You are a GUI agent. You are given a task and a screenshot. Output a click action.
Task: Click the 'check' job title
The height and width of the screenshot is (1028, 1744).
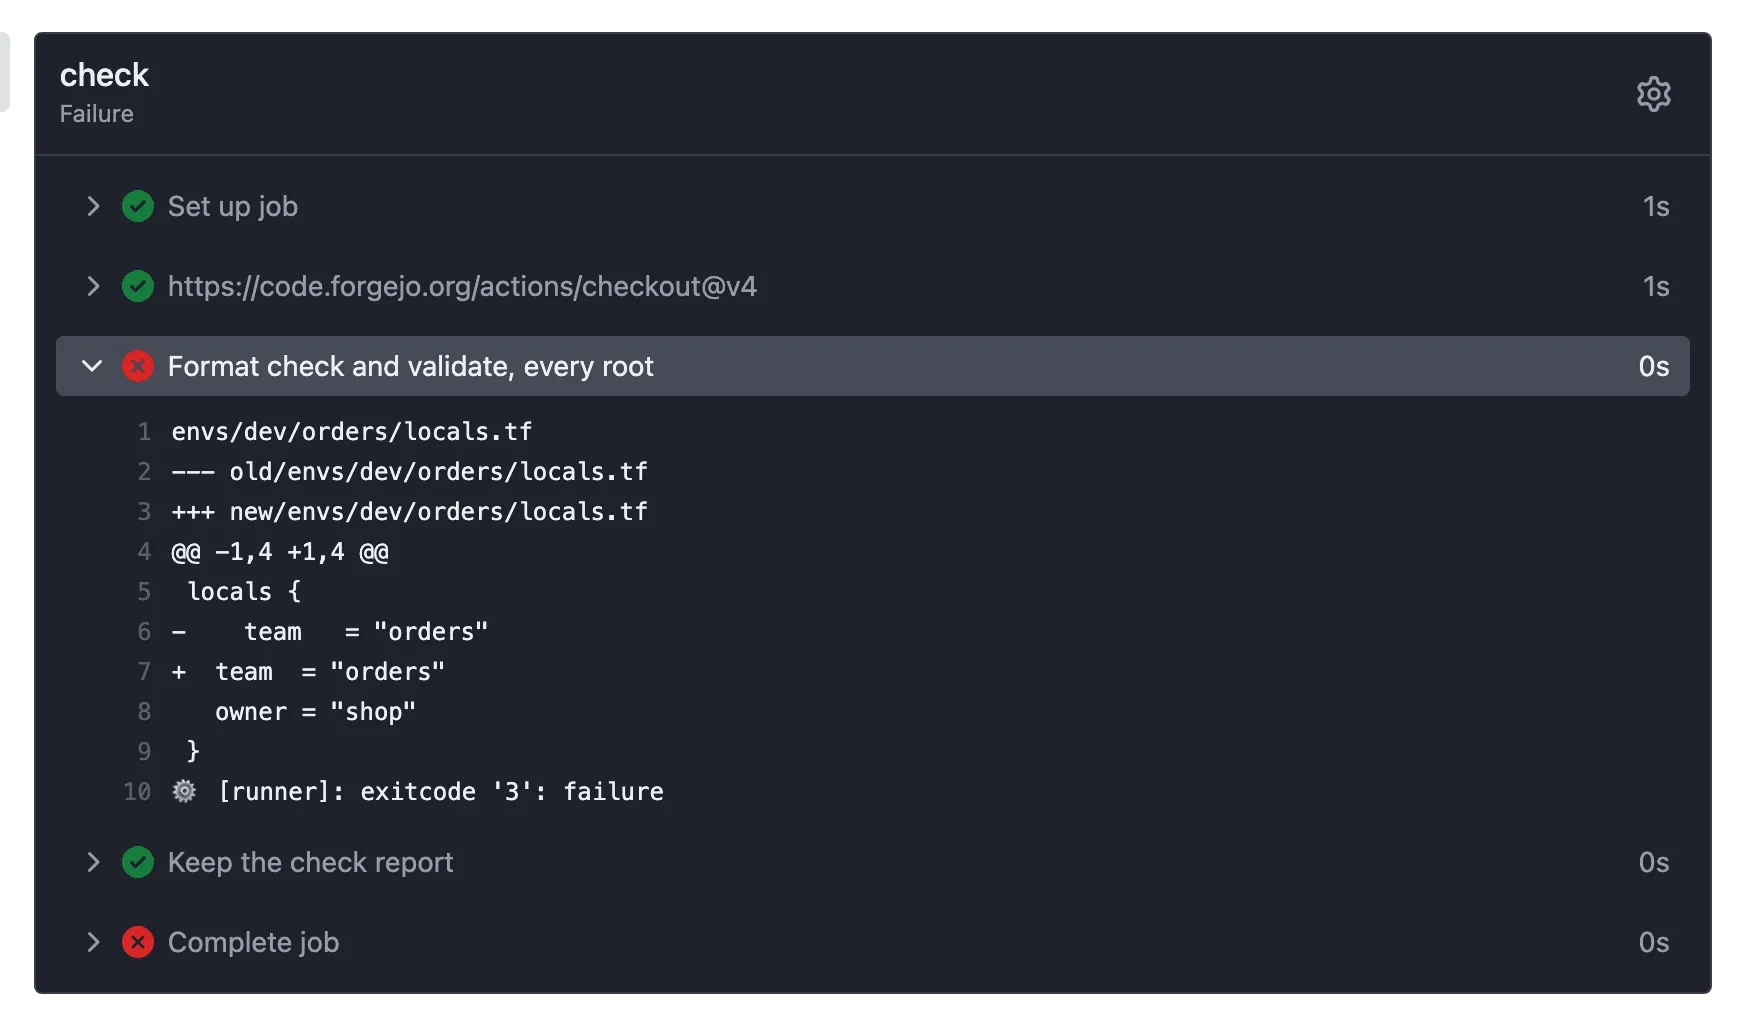pyautogui.click(x=104, y=75)
